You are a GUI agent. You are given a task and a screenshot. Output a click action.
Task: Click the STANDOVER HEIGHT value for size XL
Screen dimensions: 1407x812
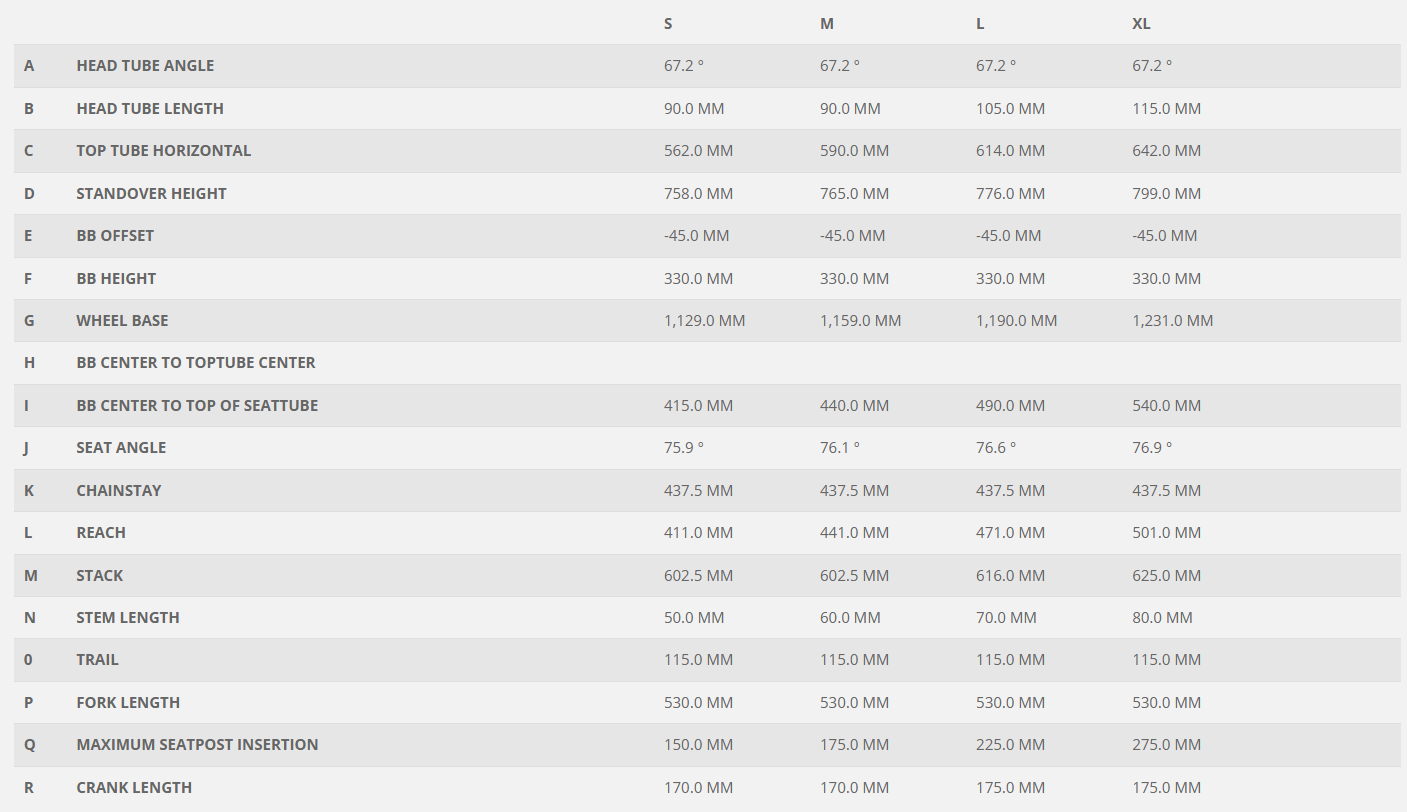point(1166,194)
